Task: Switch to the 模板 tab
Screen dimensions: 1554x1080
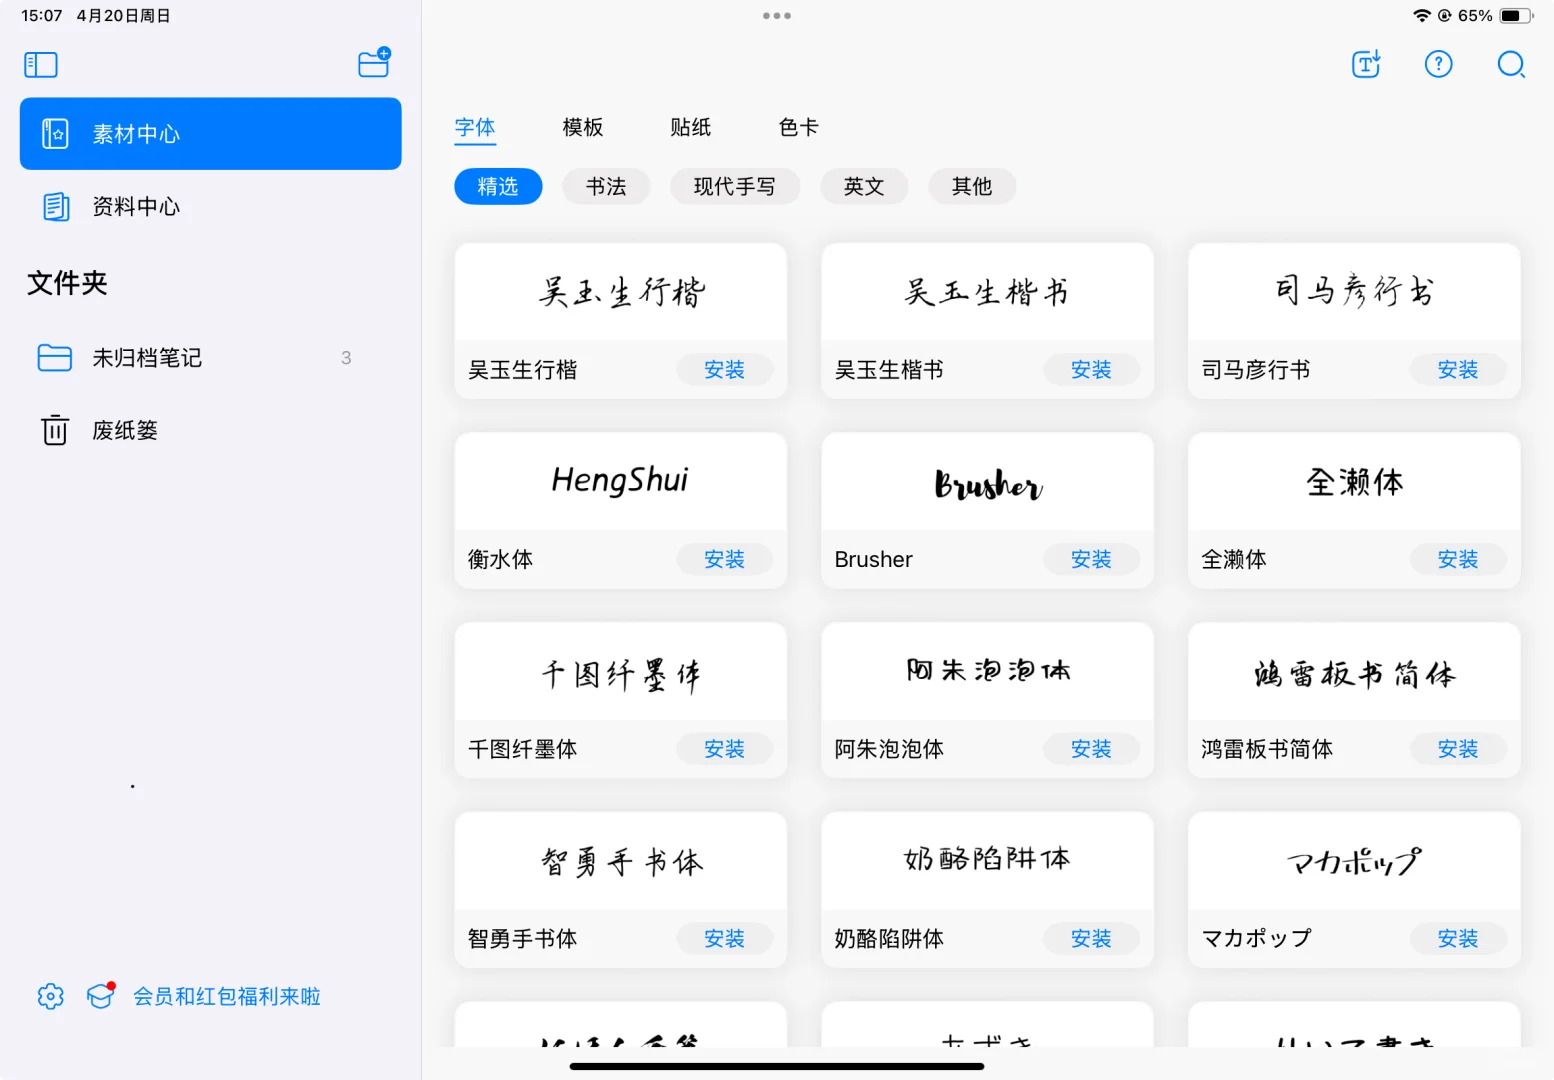Action: (583, 127)
